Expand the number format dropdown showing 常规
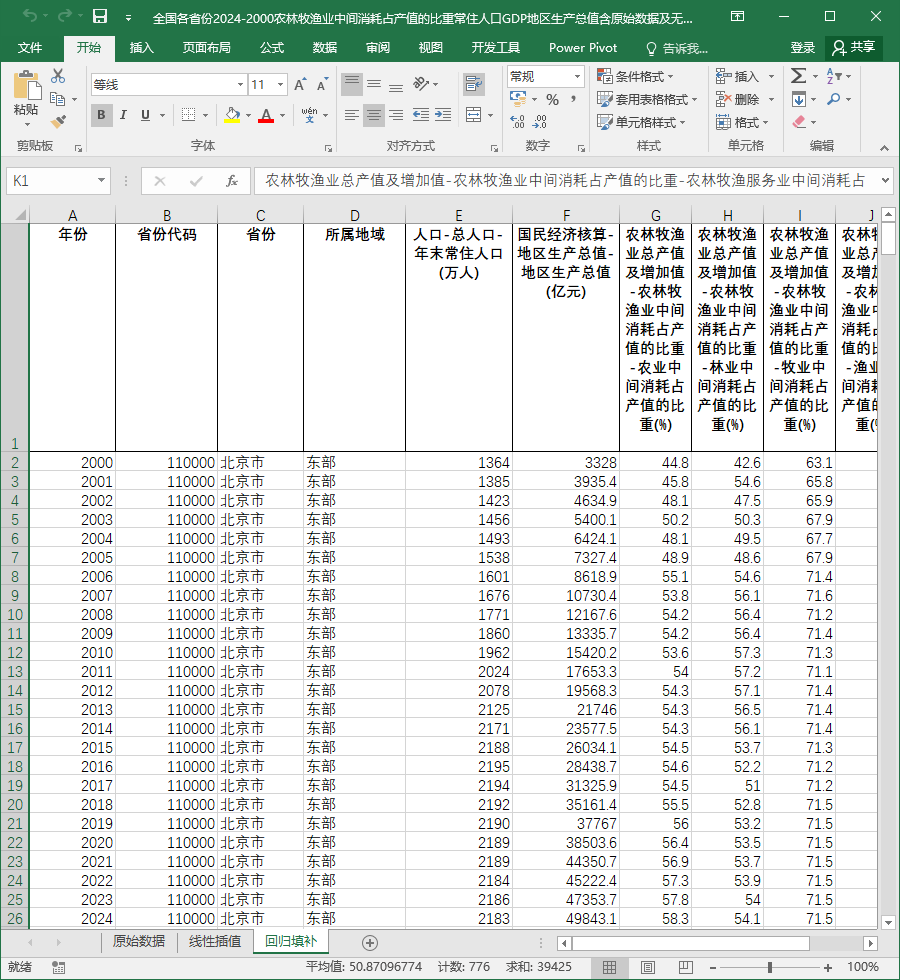 tap(578, 77)
